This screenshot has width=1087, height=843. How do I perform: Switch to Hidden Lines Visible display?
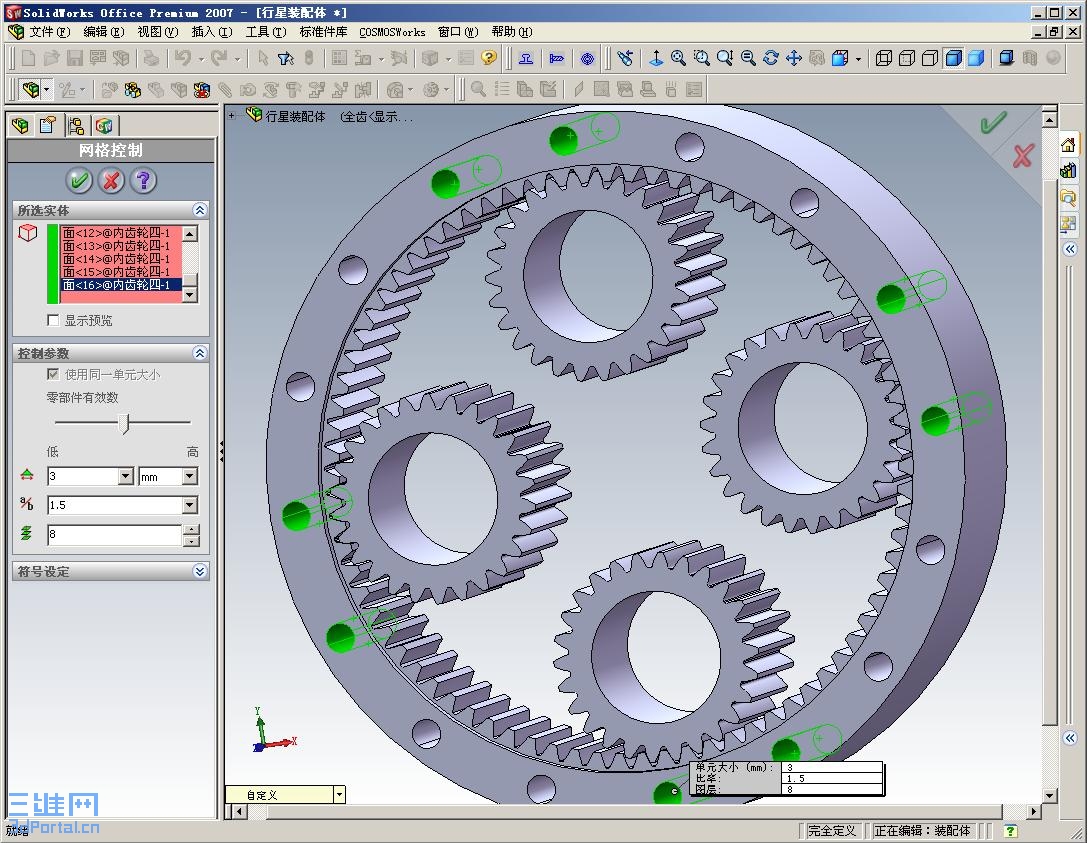907,58
